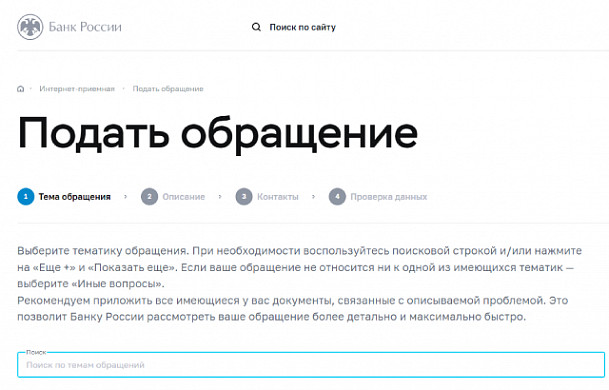Click the 'Рекомендуем приложить' paragraph text

(x=292, y=308)
